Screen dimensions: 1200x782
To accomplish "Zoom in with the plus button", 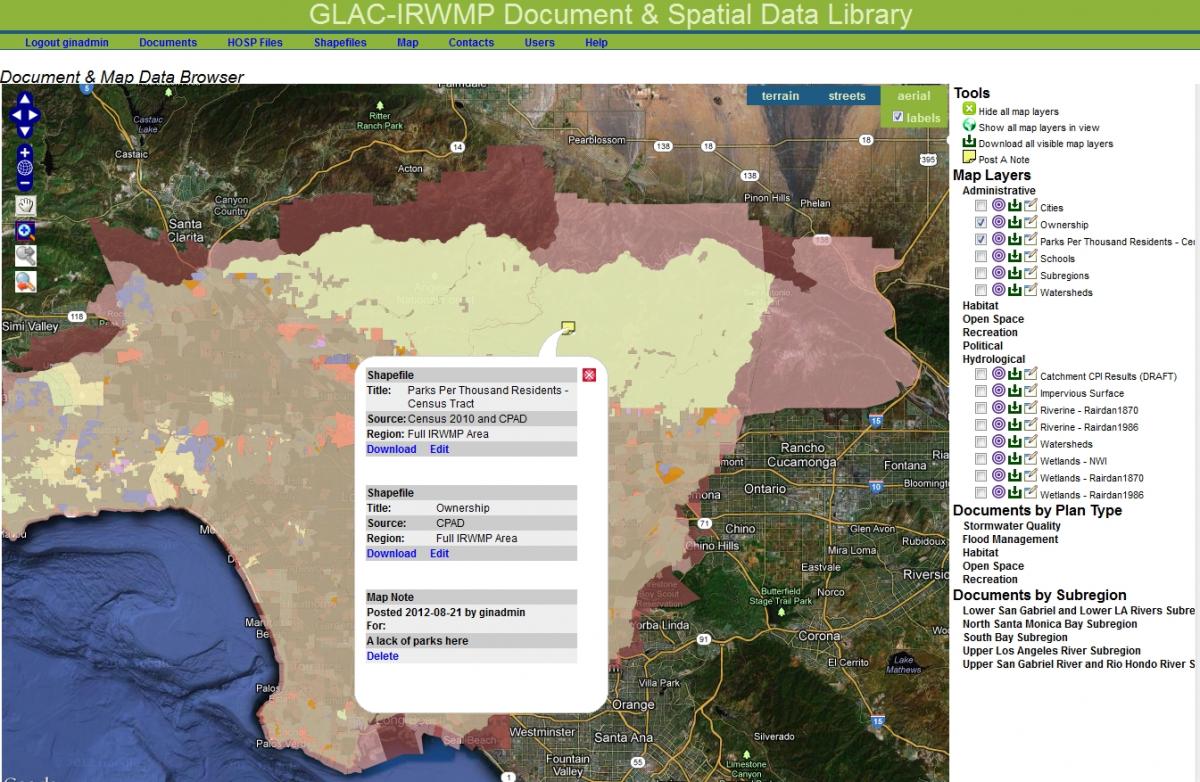I will pyautogui.click(x=25, y=153).
